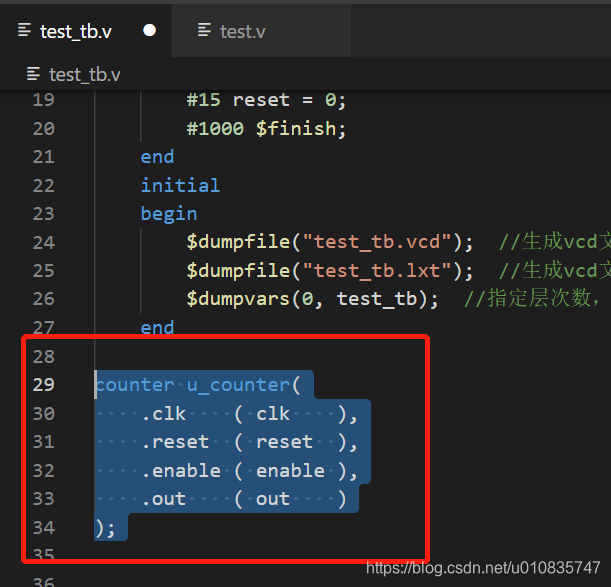
Task: Click the '#1000 $finish;' code line
Action: (266, 129)
